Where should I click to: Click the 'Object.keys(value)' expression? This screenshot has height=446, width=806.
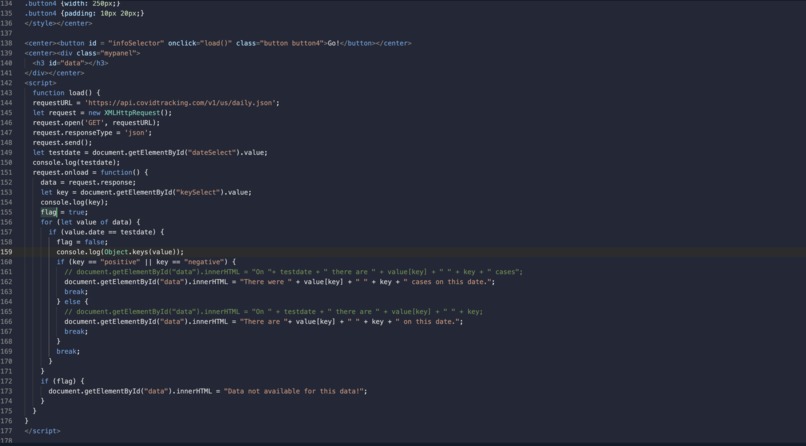tap(142, 252)
